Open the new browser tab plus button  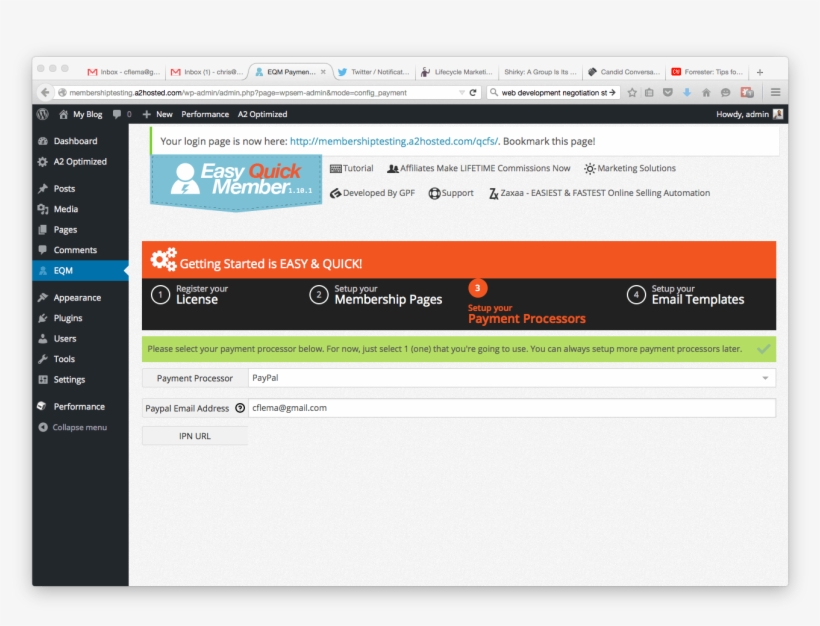coord(759,72)
